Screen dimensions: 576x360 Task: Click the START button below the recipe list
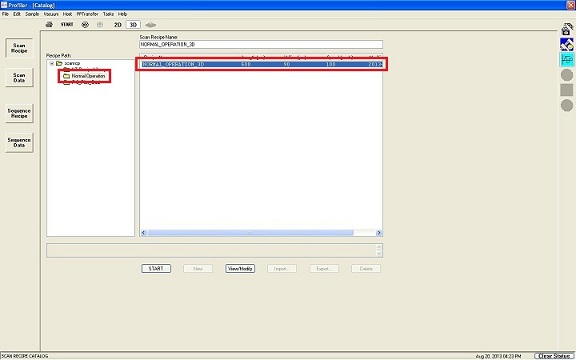point(156,269)
